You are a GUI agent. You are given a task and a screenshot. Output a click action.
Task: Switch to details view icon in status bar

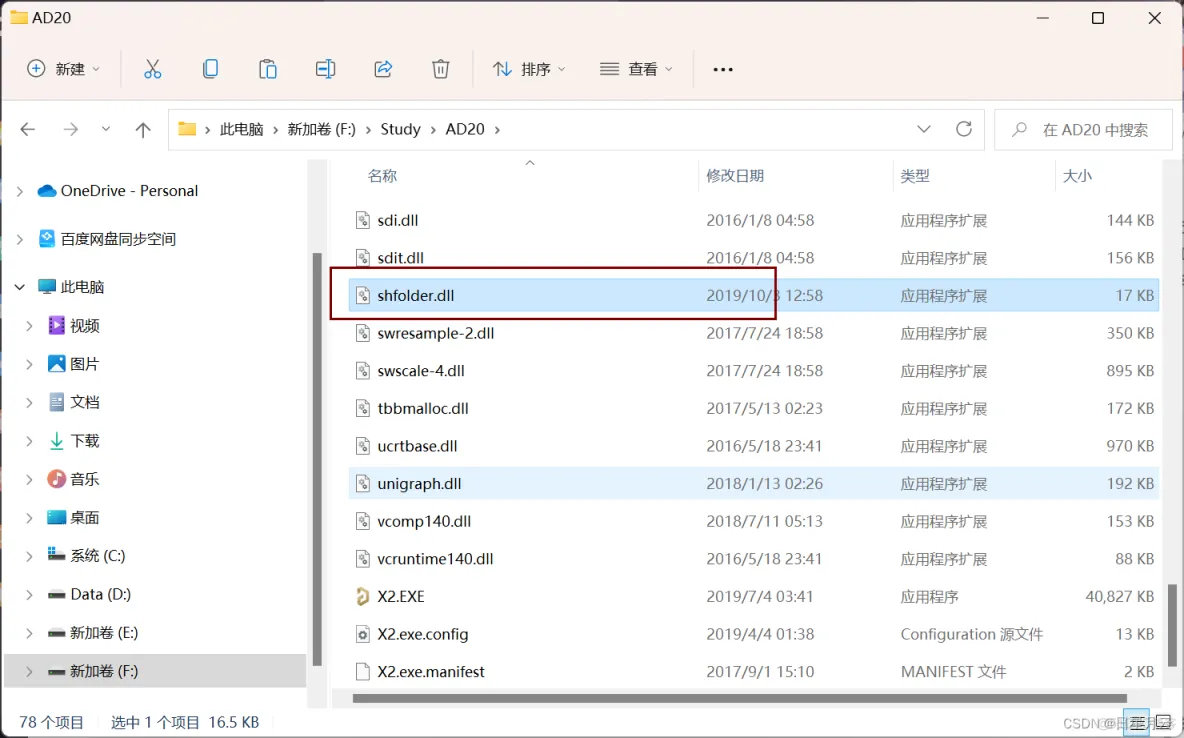1136,723
